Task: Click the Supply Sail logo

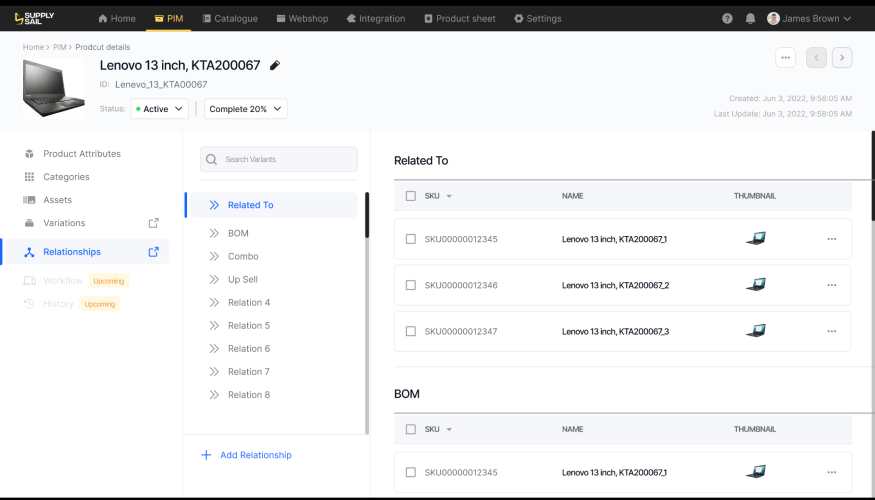Action: 34,18
